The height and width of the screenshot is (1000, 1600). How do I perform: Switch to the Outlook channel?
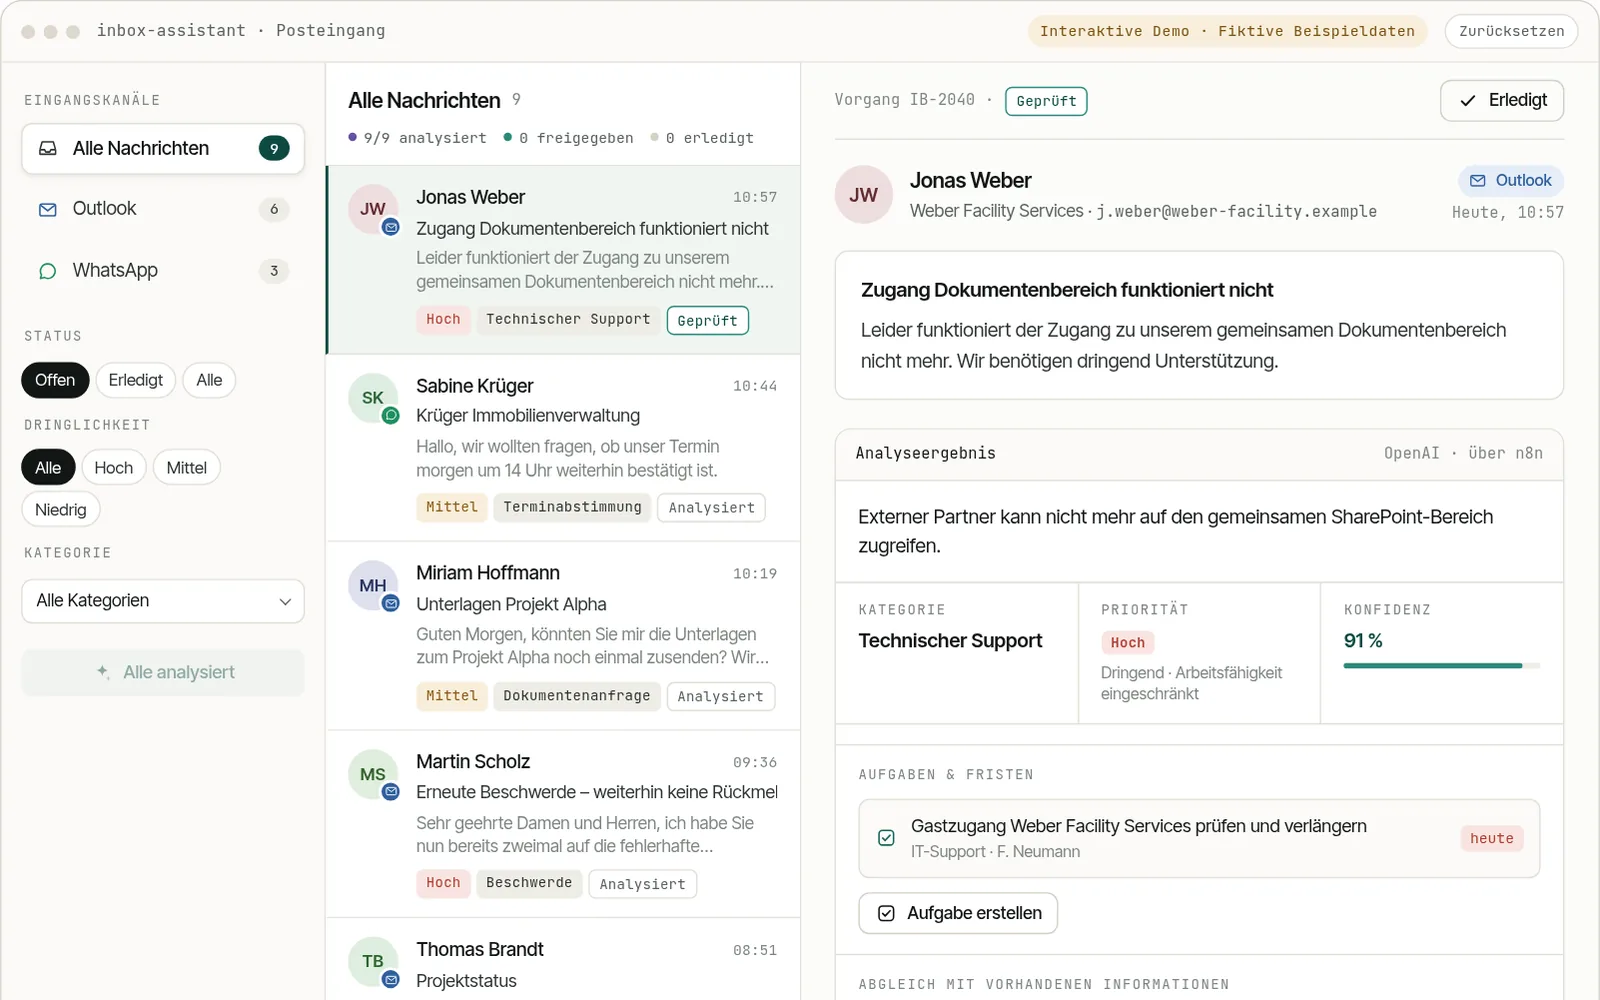163,209
